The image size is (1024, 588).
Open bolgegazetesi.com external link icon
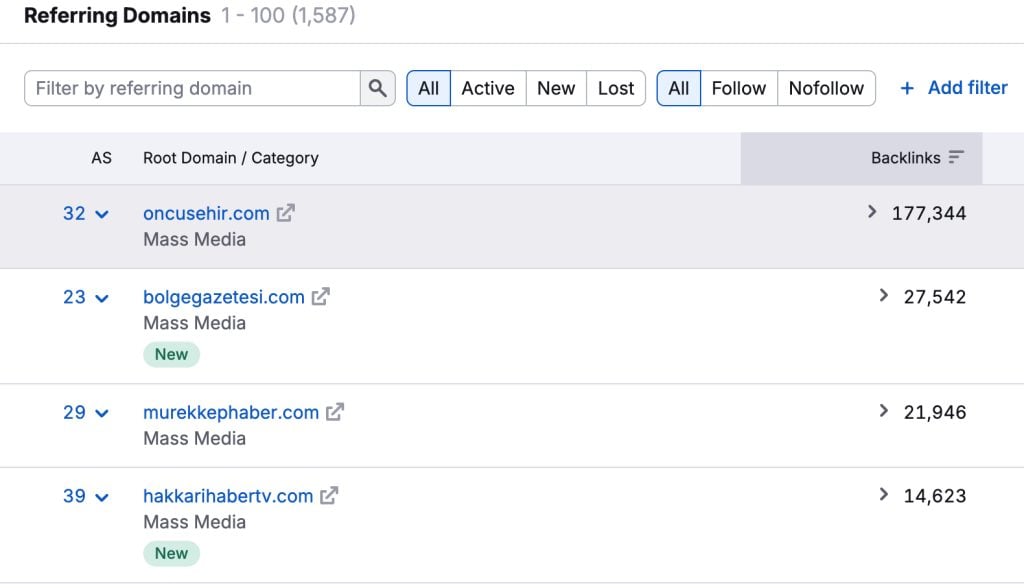(x=321, y=297)
